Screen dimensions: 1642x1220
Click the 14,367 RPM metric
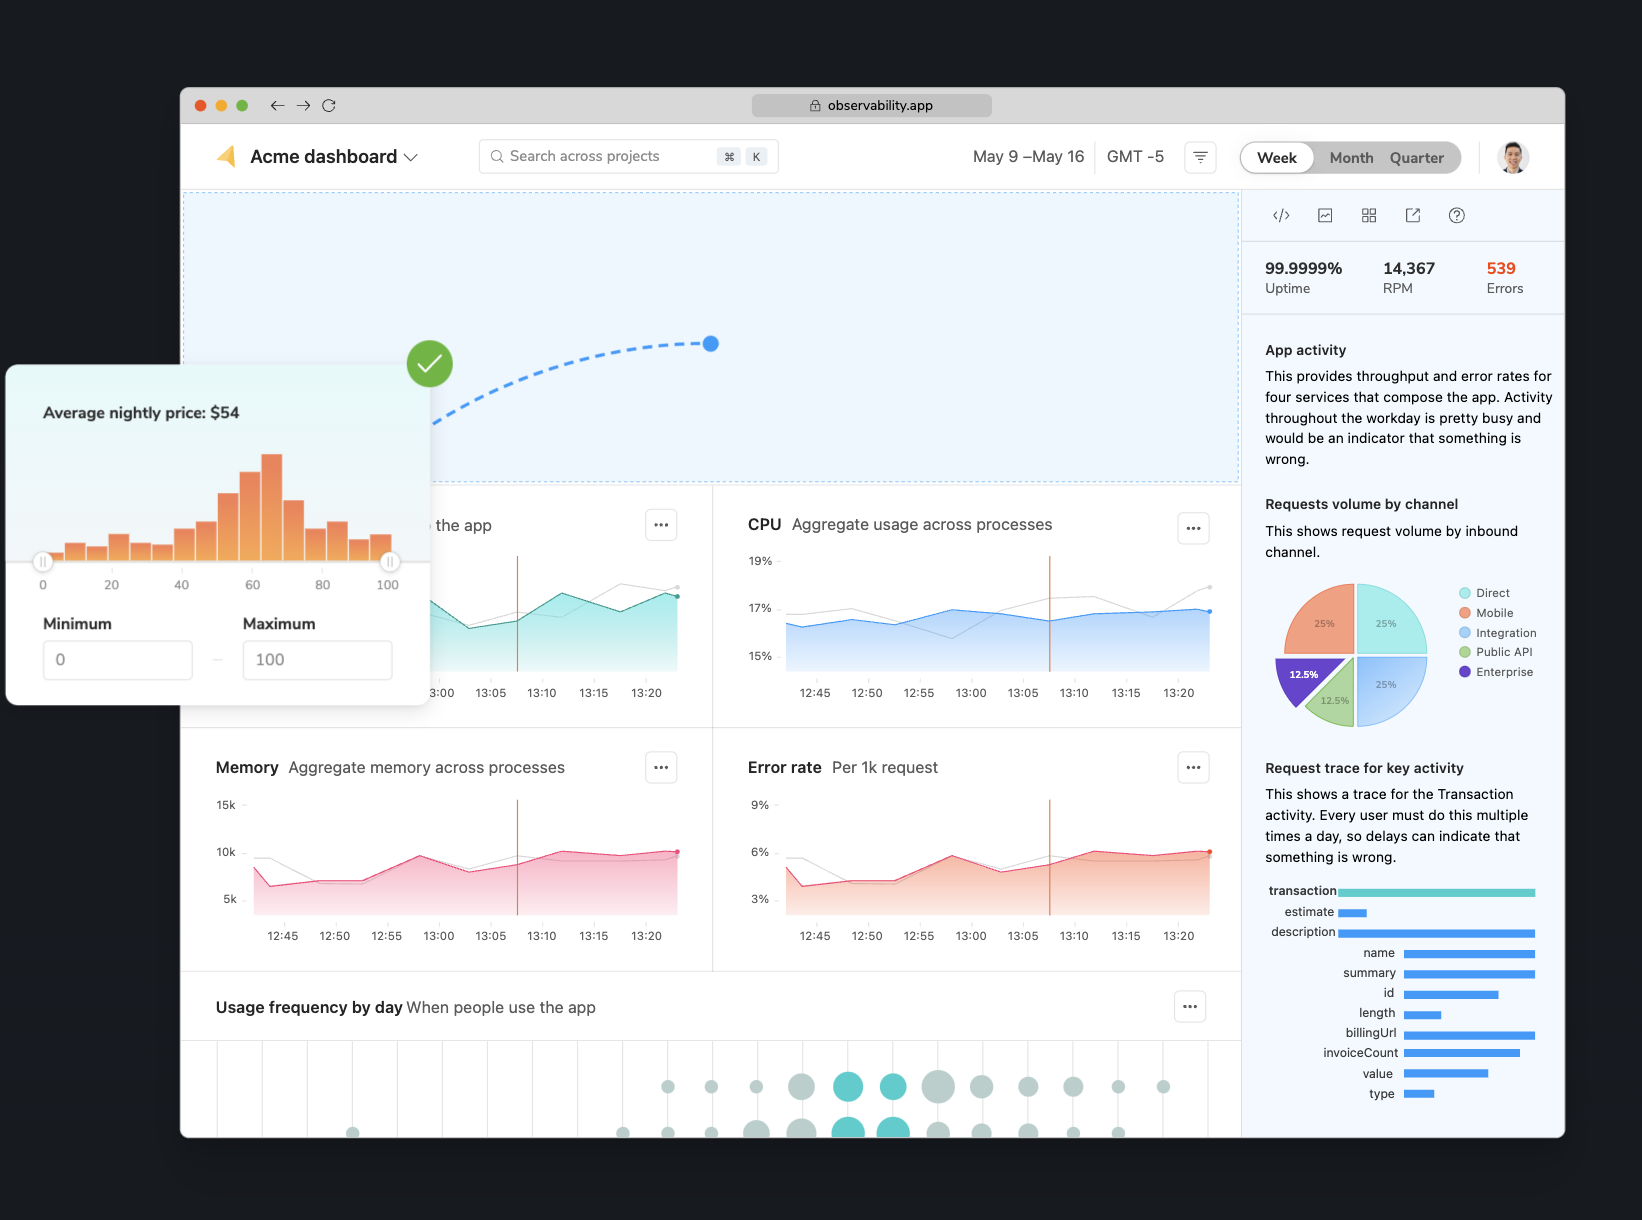(1408, 277)
